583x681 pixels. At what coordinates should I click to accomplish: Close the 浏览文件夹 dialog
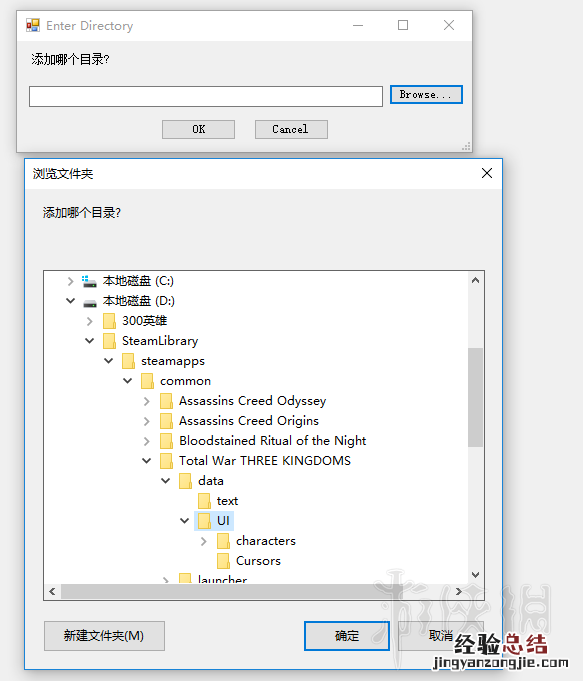(x=487, y=173)
